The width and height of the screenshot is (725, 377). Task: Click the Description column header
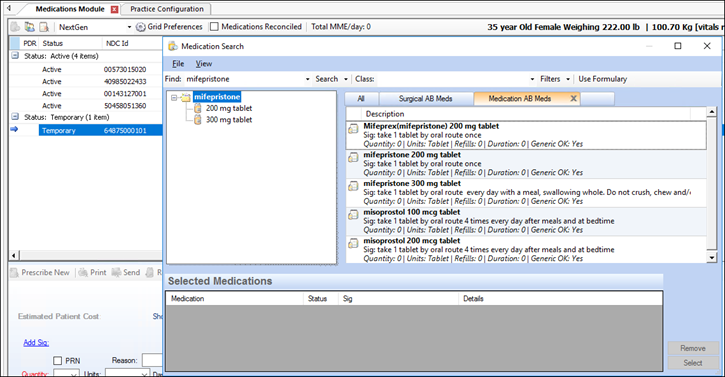tap(526, 114)
